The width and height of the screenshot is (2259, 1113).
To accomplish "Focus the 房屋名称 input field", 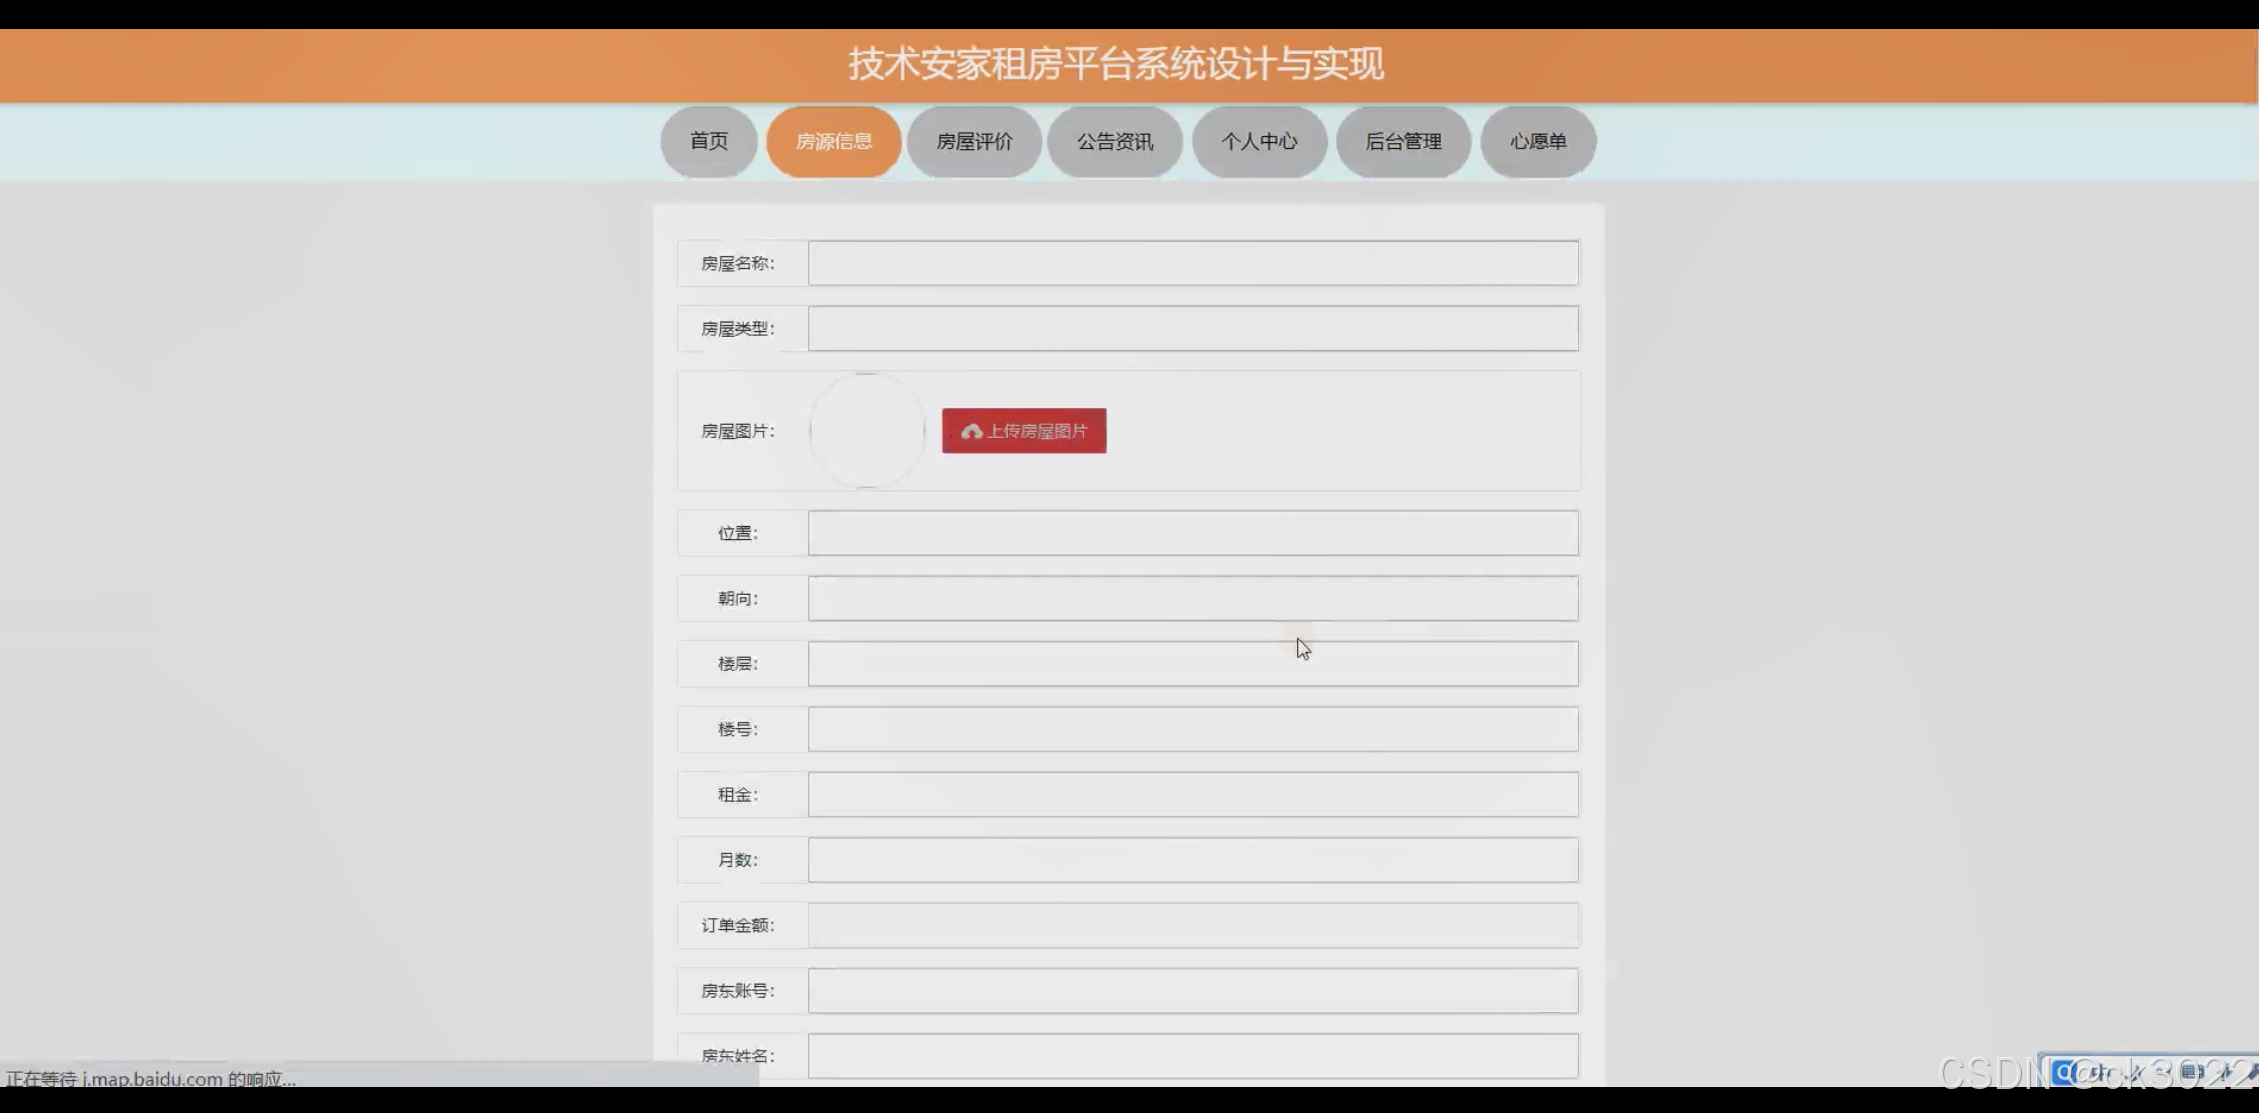I will click(x=1192, y=263).
